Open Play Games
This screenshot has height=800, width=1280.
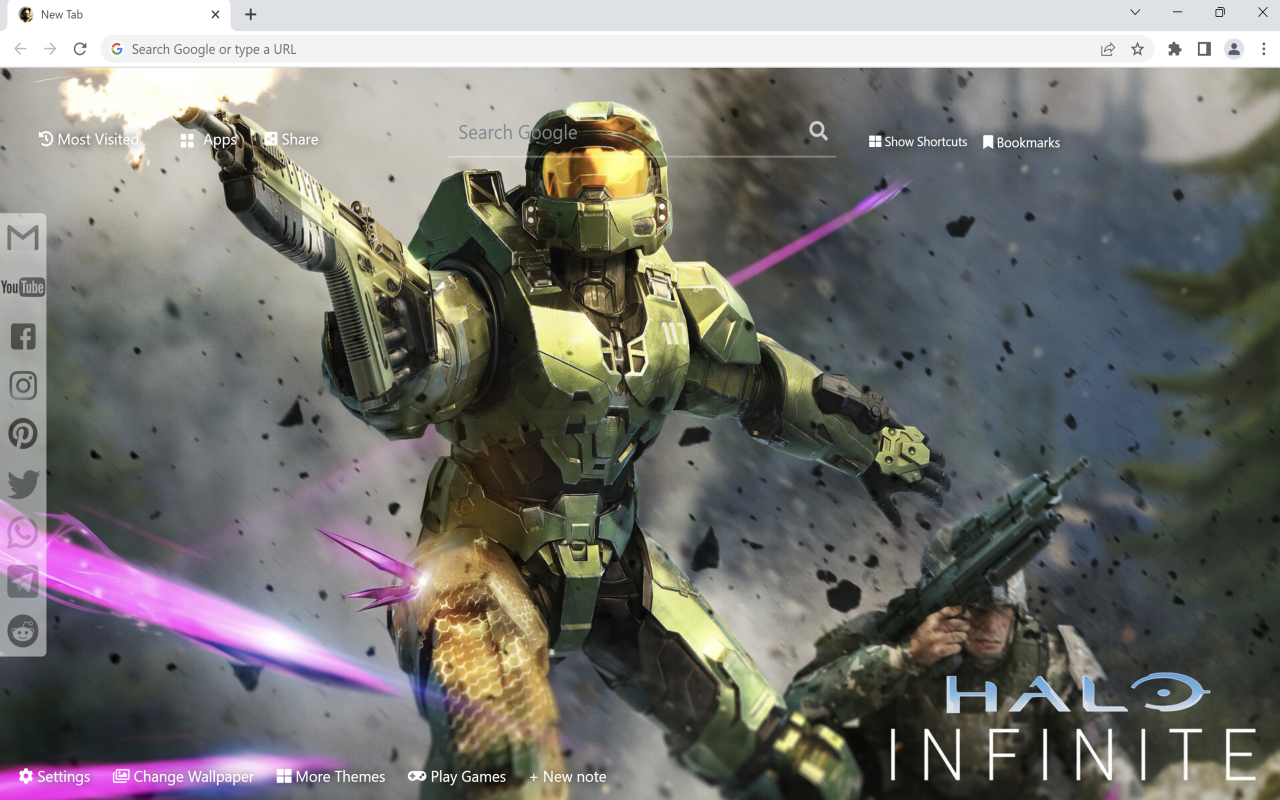[457, 776]
